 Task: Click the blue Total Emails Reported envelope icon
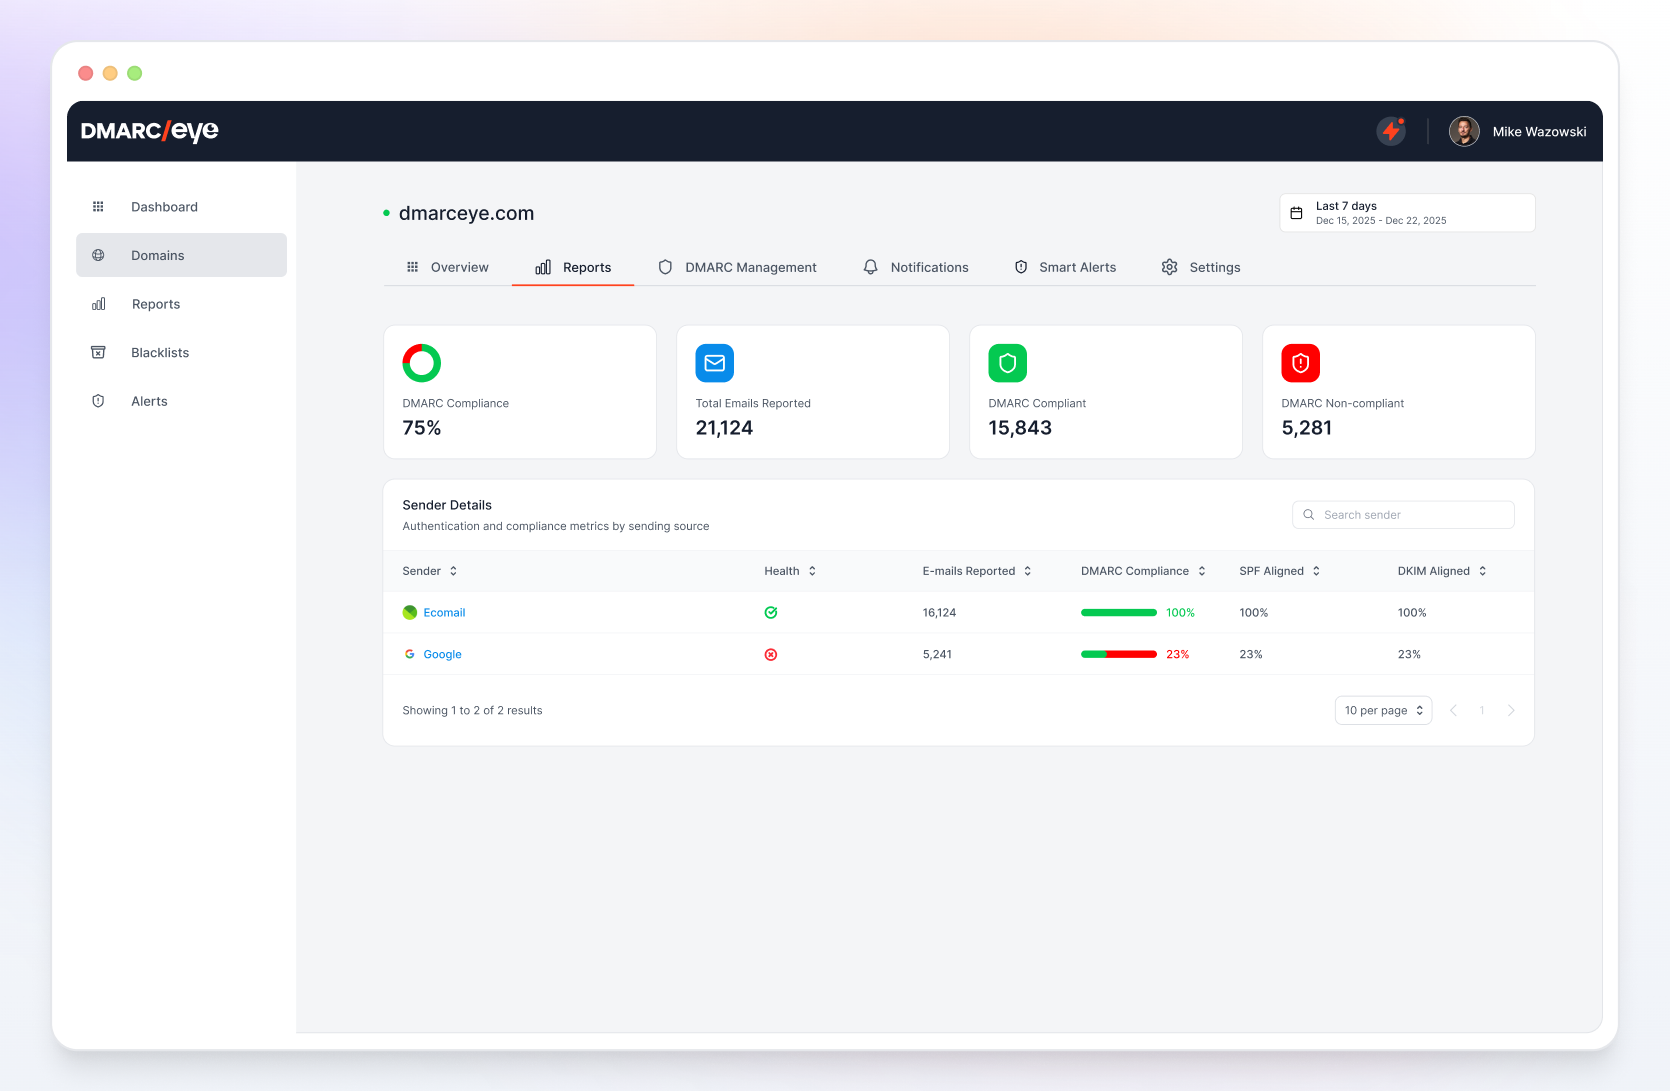(715, 363)
